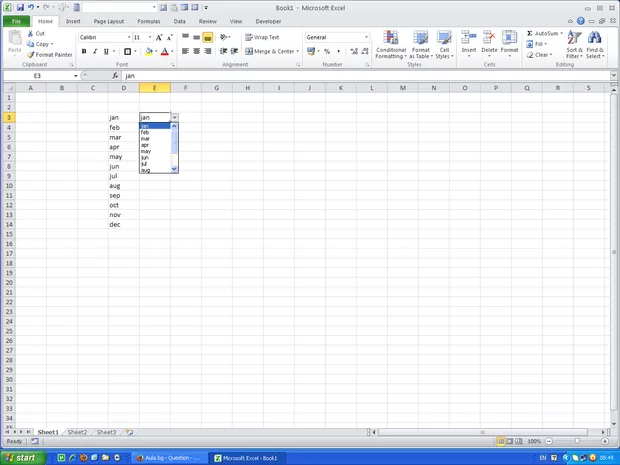Image resolution: width=620 pixels, height=465 pixels.
Task: Click the Insert Function fx icon
Action: click(115, 76)
